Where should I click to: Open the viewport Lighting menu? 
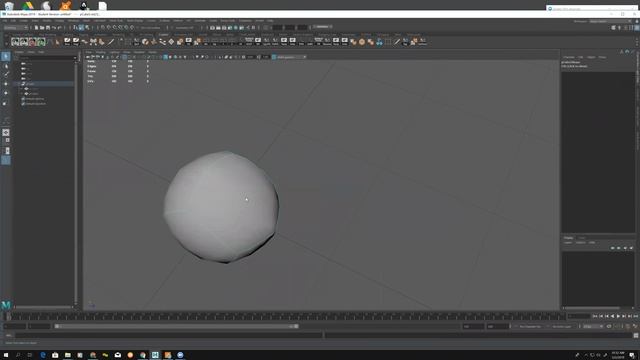coord(114,52)
